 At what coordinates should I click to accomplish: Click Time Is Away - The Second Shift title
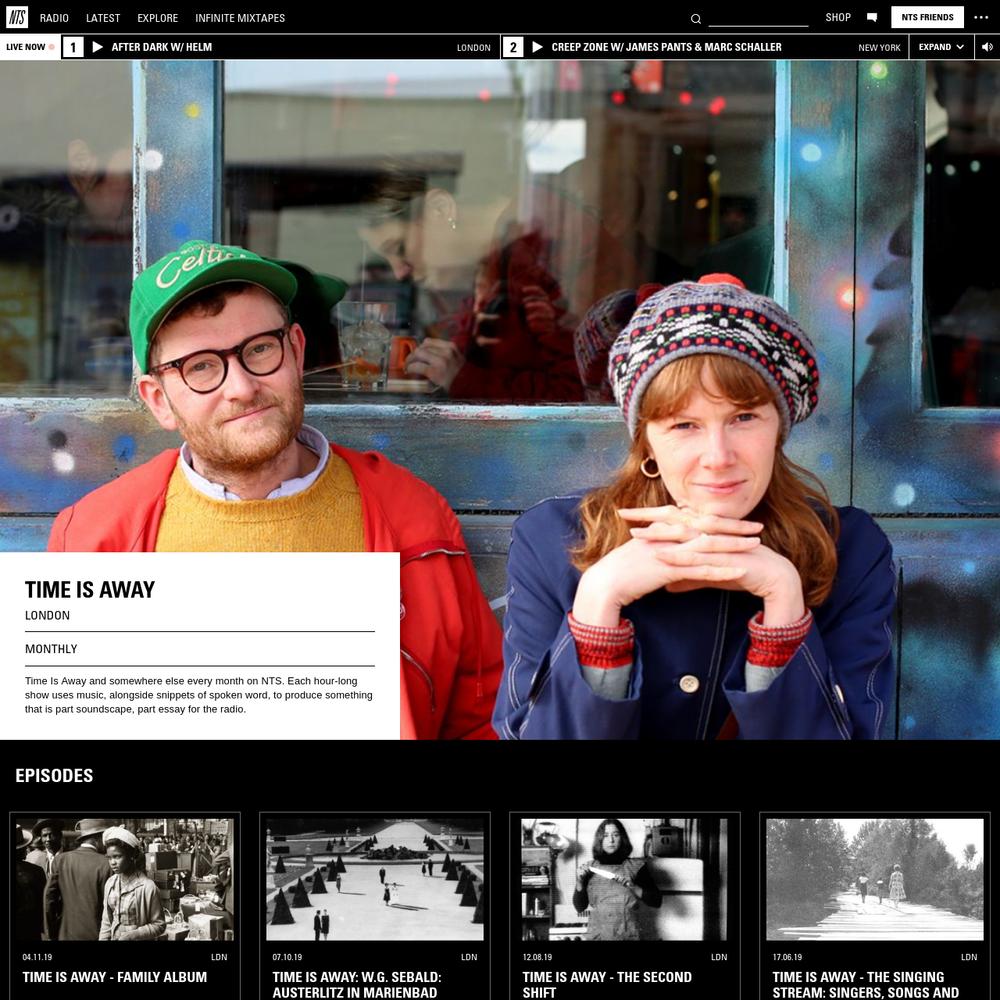coord(607,985)
